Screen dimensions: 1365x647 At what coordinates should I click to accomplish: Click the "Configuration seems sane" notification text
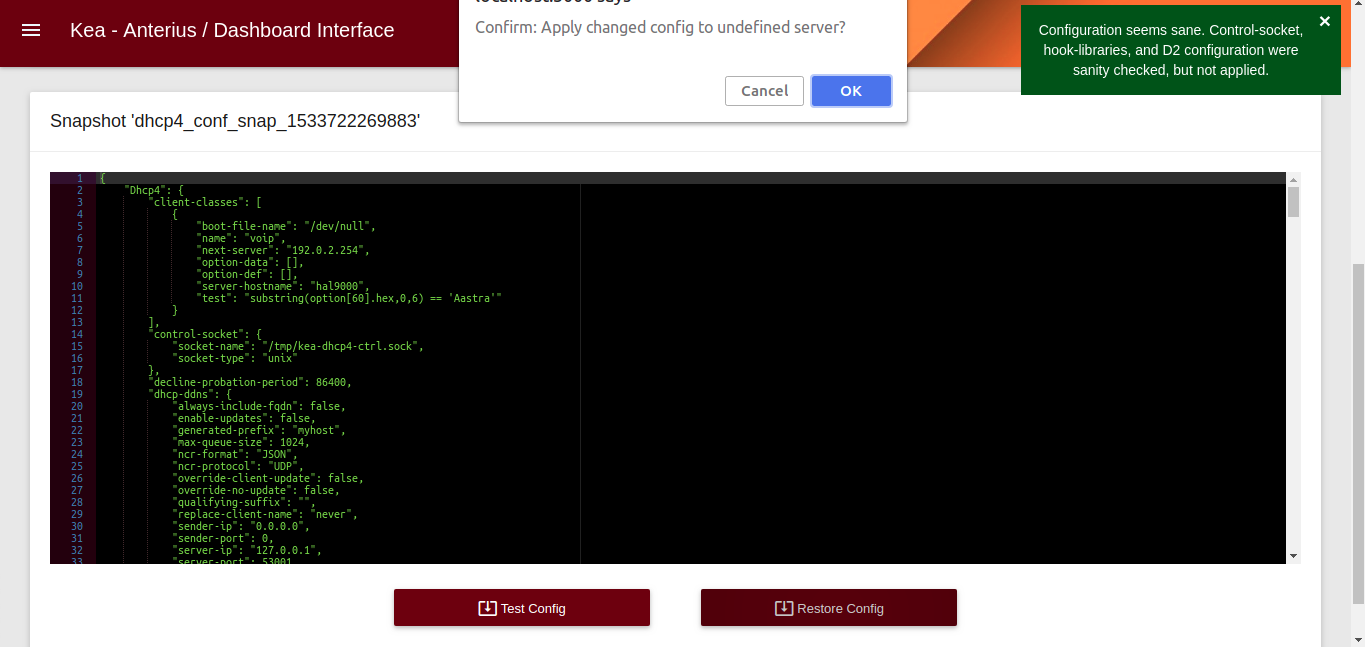tap(1170, 51)
